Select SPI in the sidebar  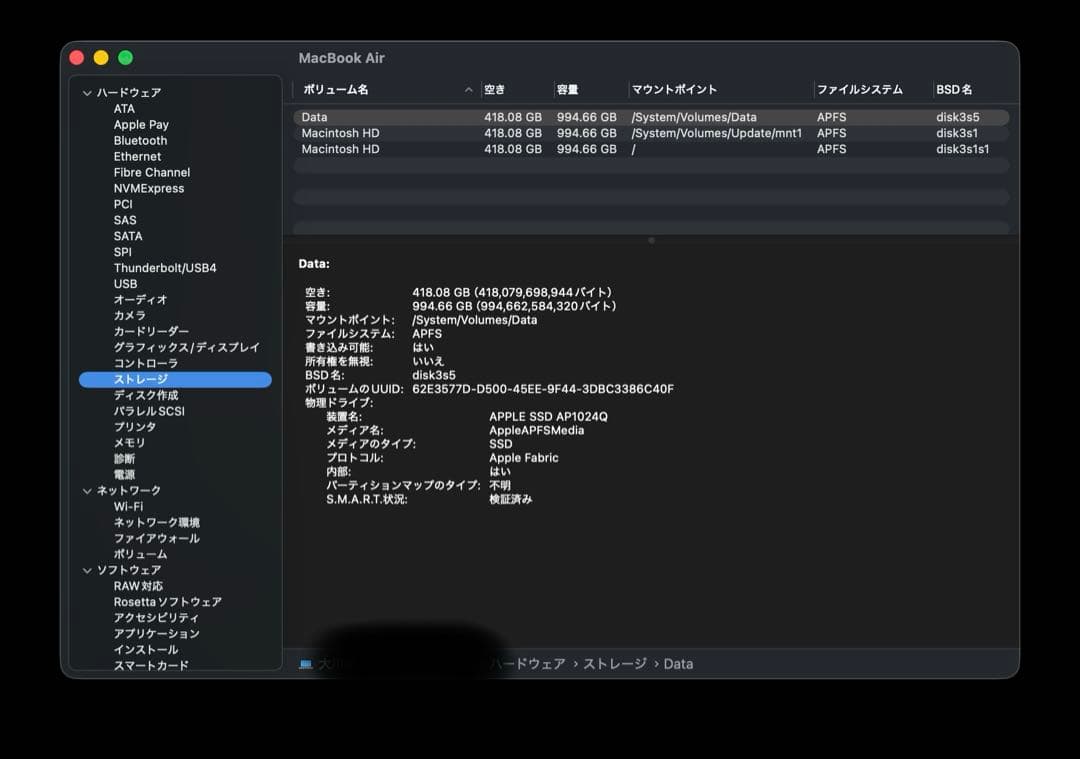tap(122, 251)
